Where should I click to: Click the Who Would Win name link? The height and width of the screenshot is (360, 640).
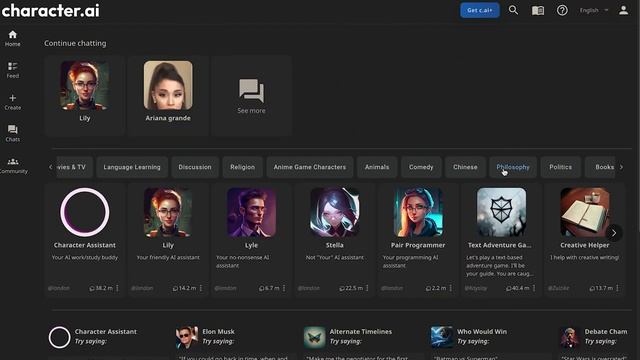(x=482, y=332)
